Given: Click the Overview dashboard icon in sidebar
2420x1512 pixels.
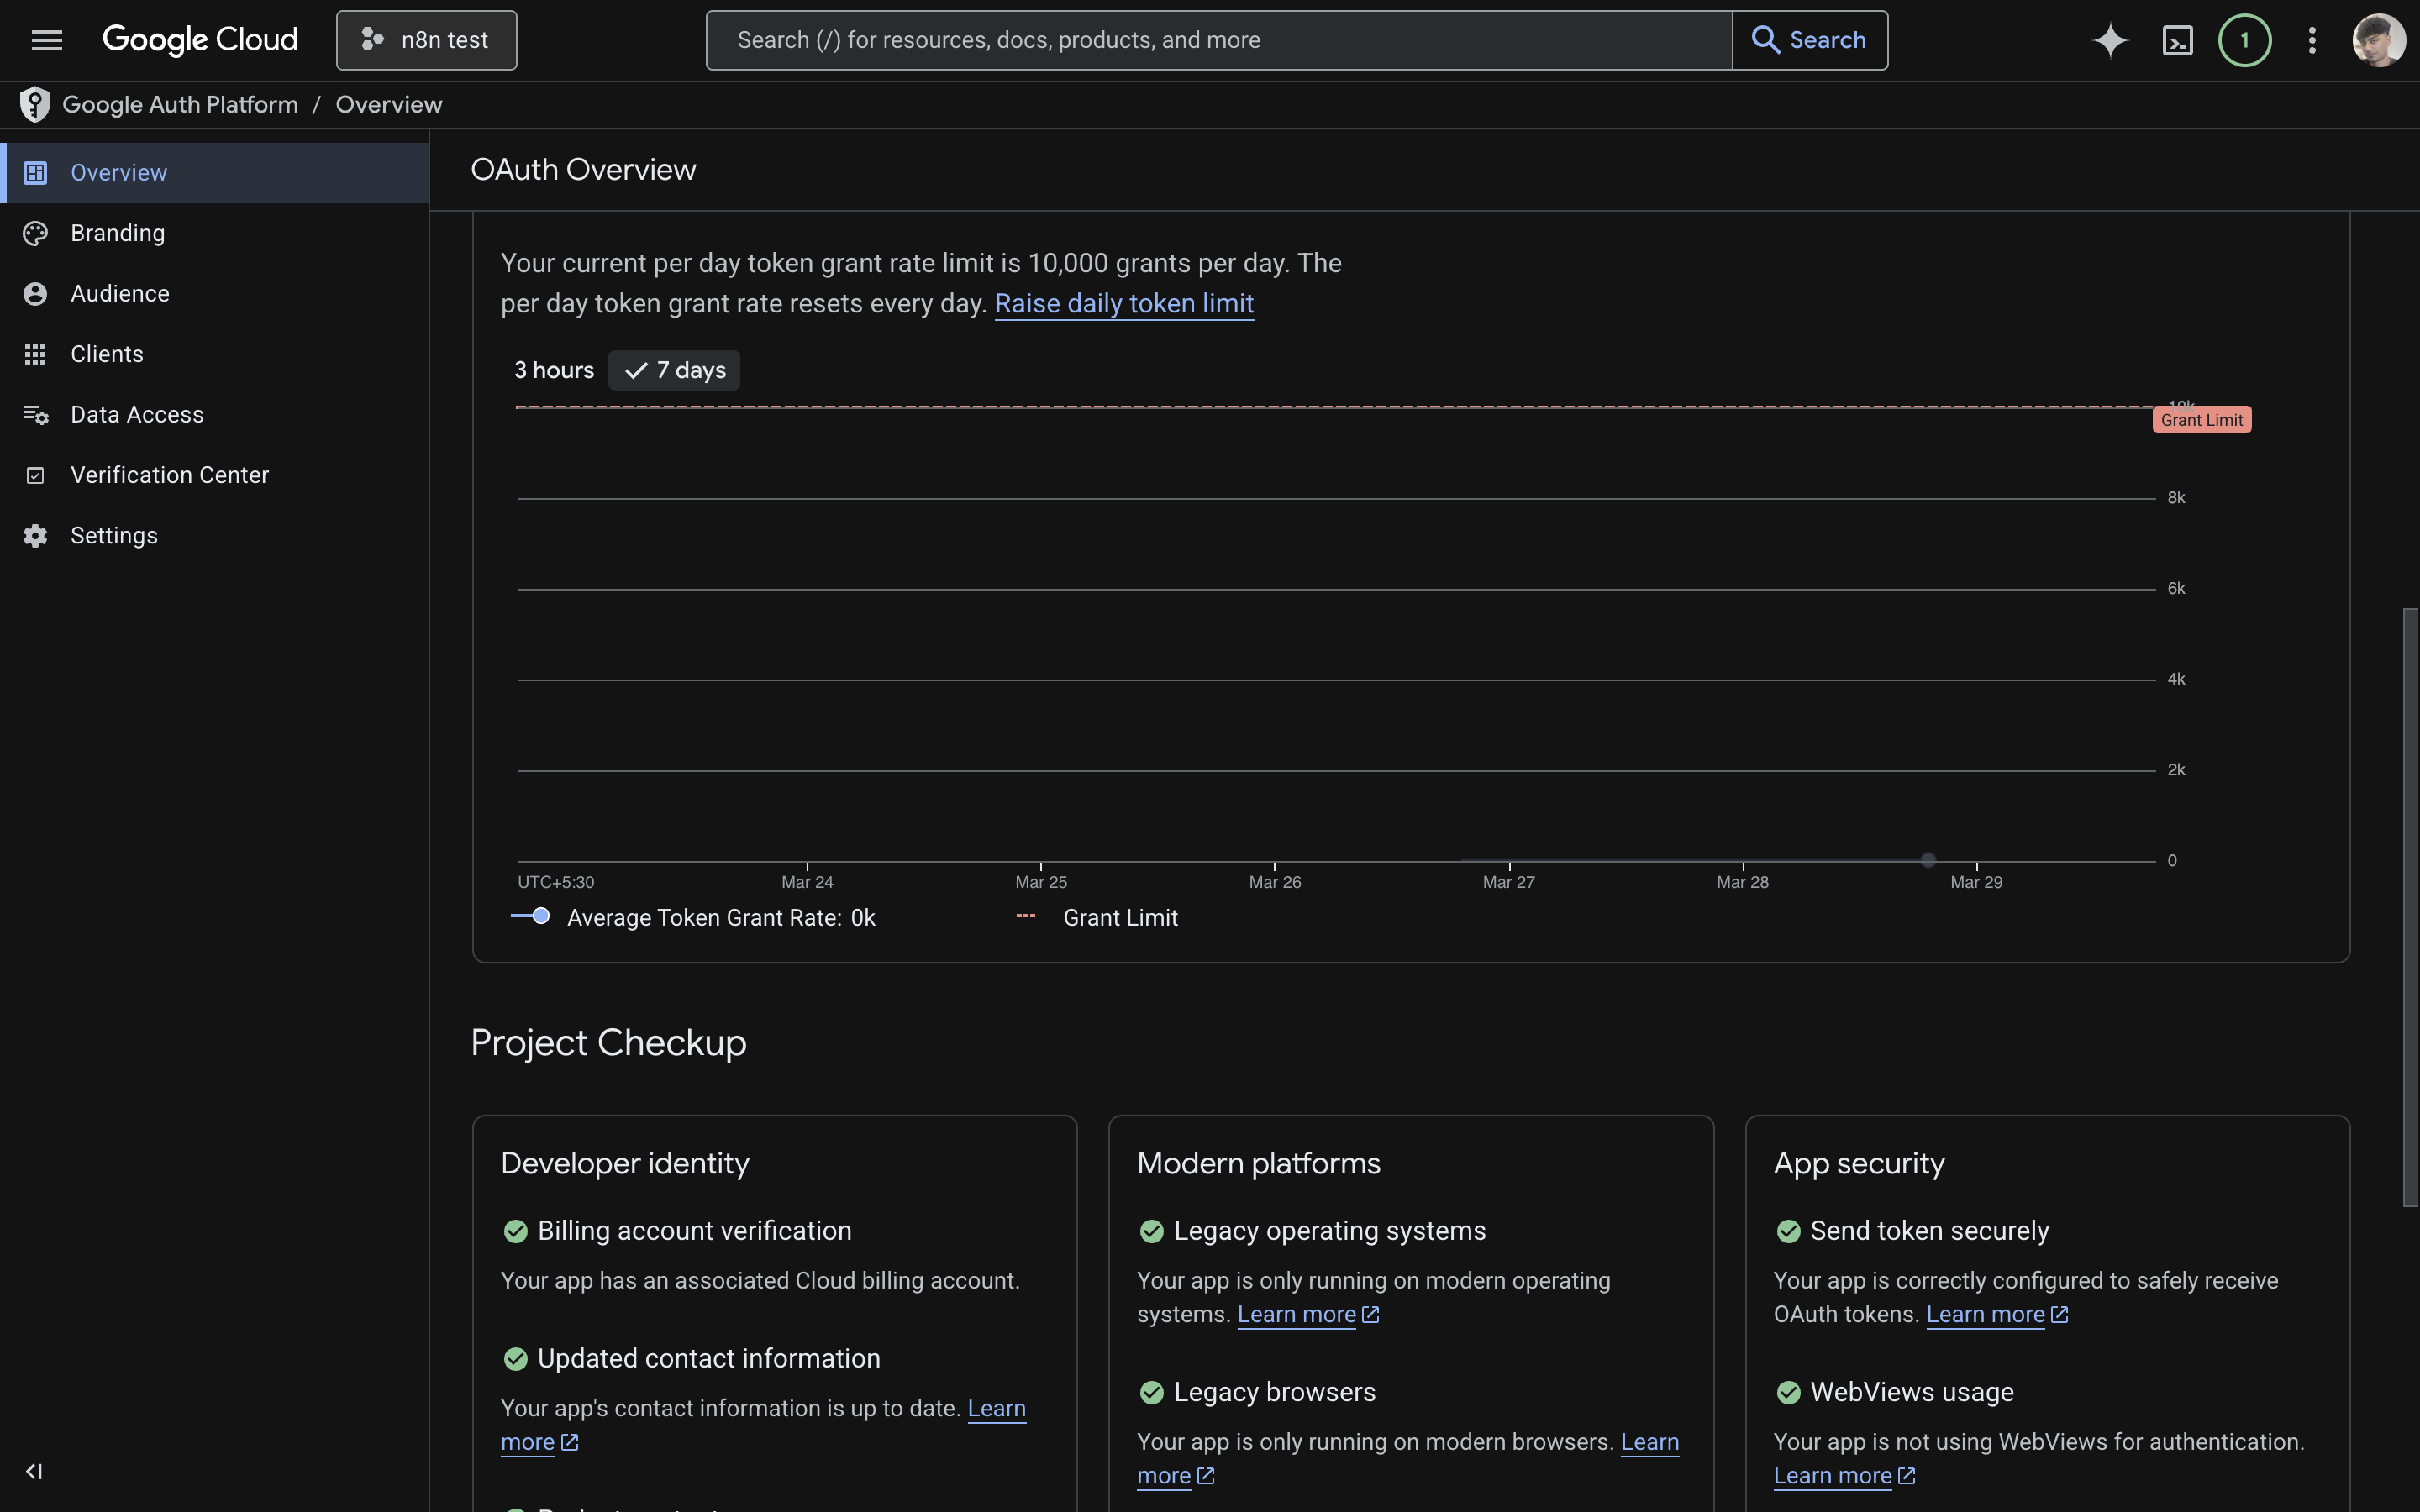Looking at the screenshot, I should coord(35,173).
